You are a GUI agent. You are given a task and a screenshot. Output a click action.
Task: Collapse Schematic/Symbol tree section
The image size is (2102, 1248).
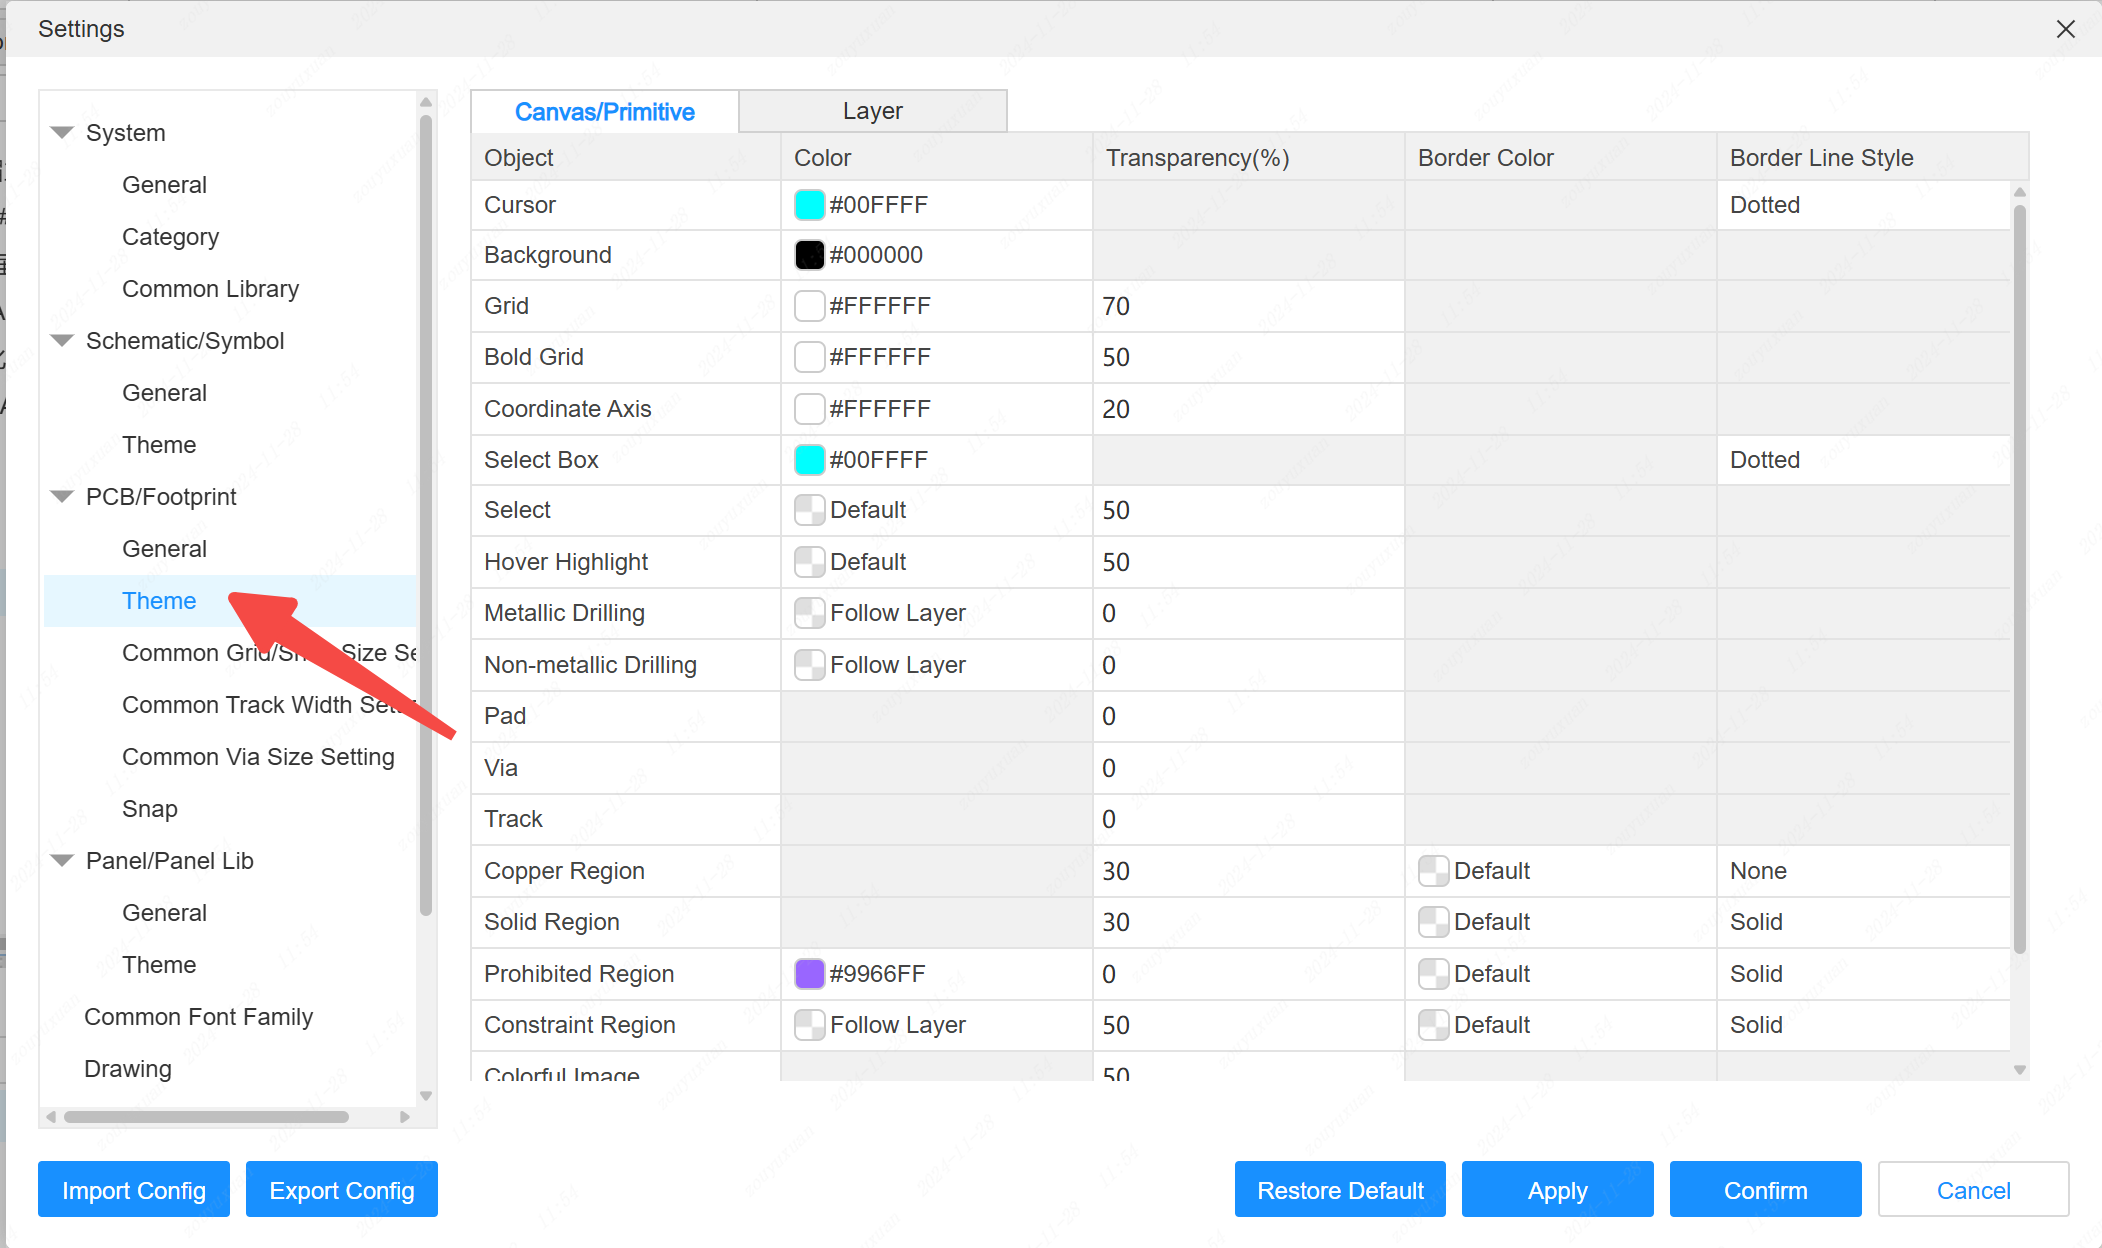point(62,341)
